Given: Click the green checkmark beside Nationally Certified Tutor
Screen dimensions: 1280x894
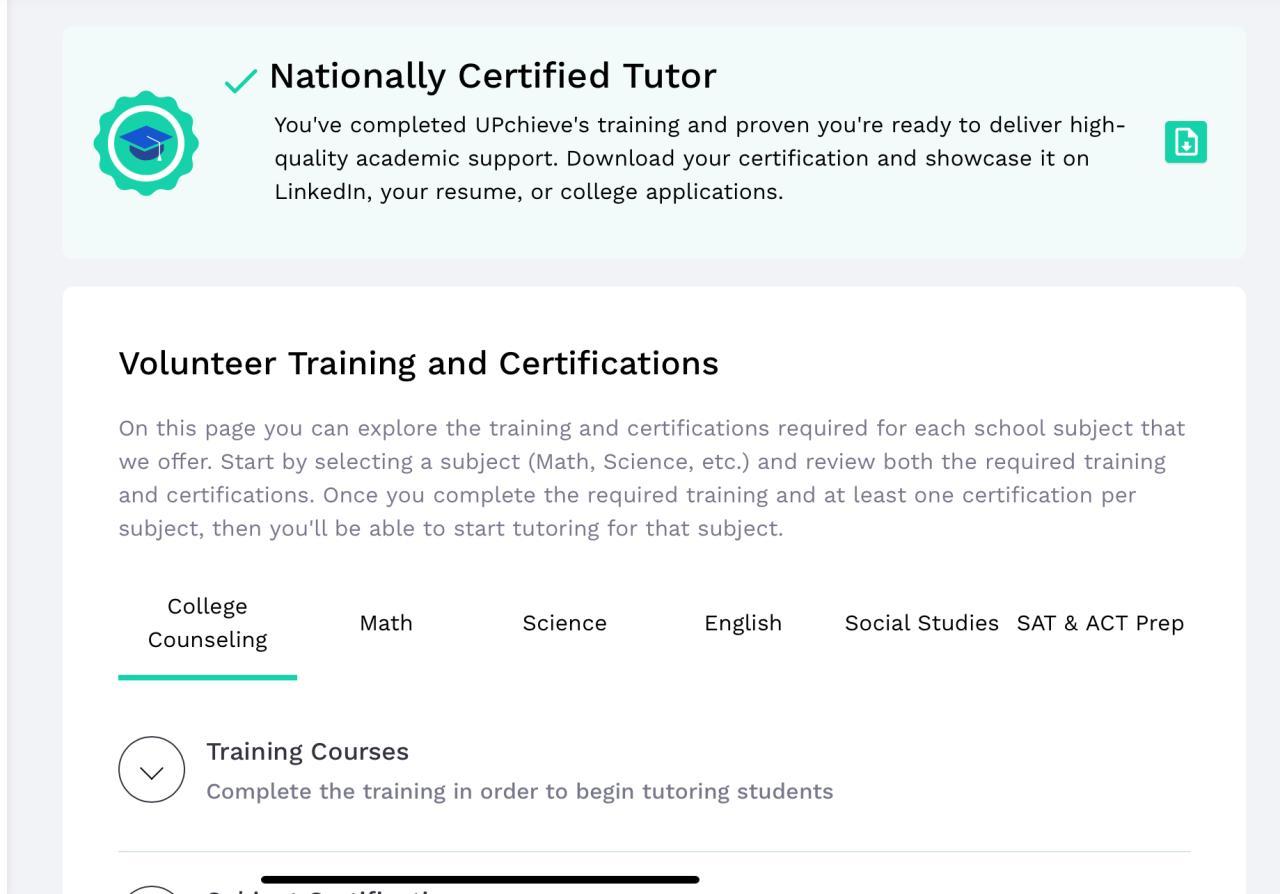Looking at the screenshot, I should (x=240, y=81).
